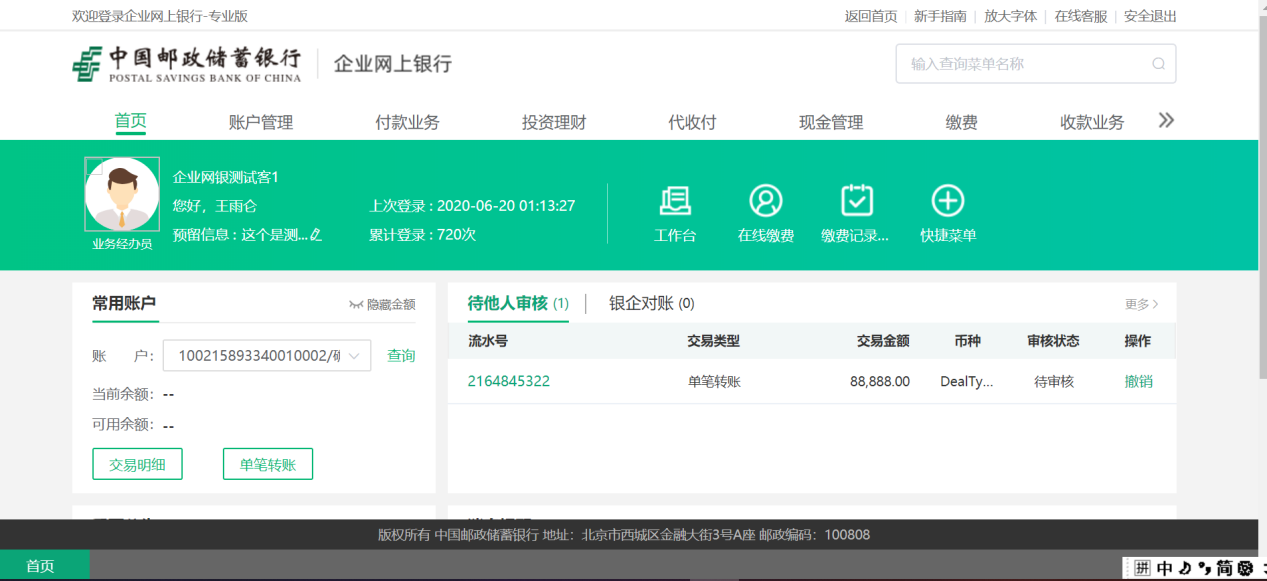Select the 拼 IME icon in taskbar
The image size is (1267, 581).
click(1141, 567)
